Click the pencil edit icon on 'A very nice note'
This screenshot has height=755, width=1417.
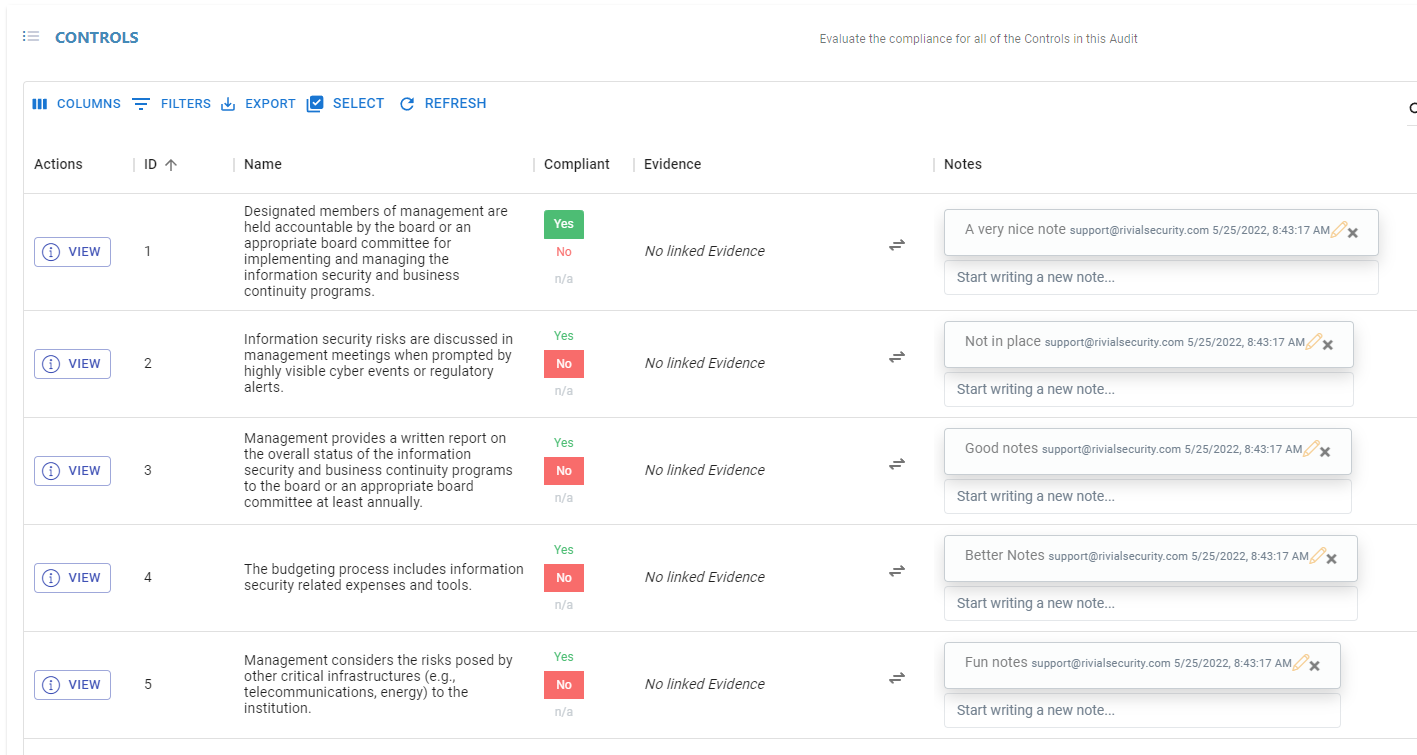click(x=1339, y=230)
